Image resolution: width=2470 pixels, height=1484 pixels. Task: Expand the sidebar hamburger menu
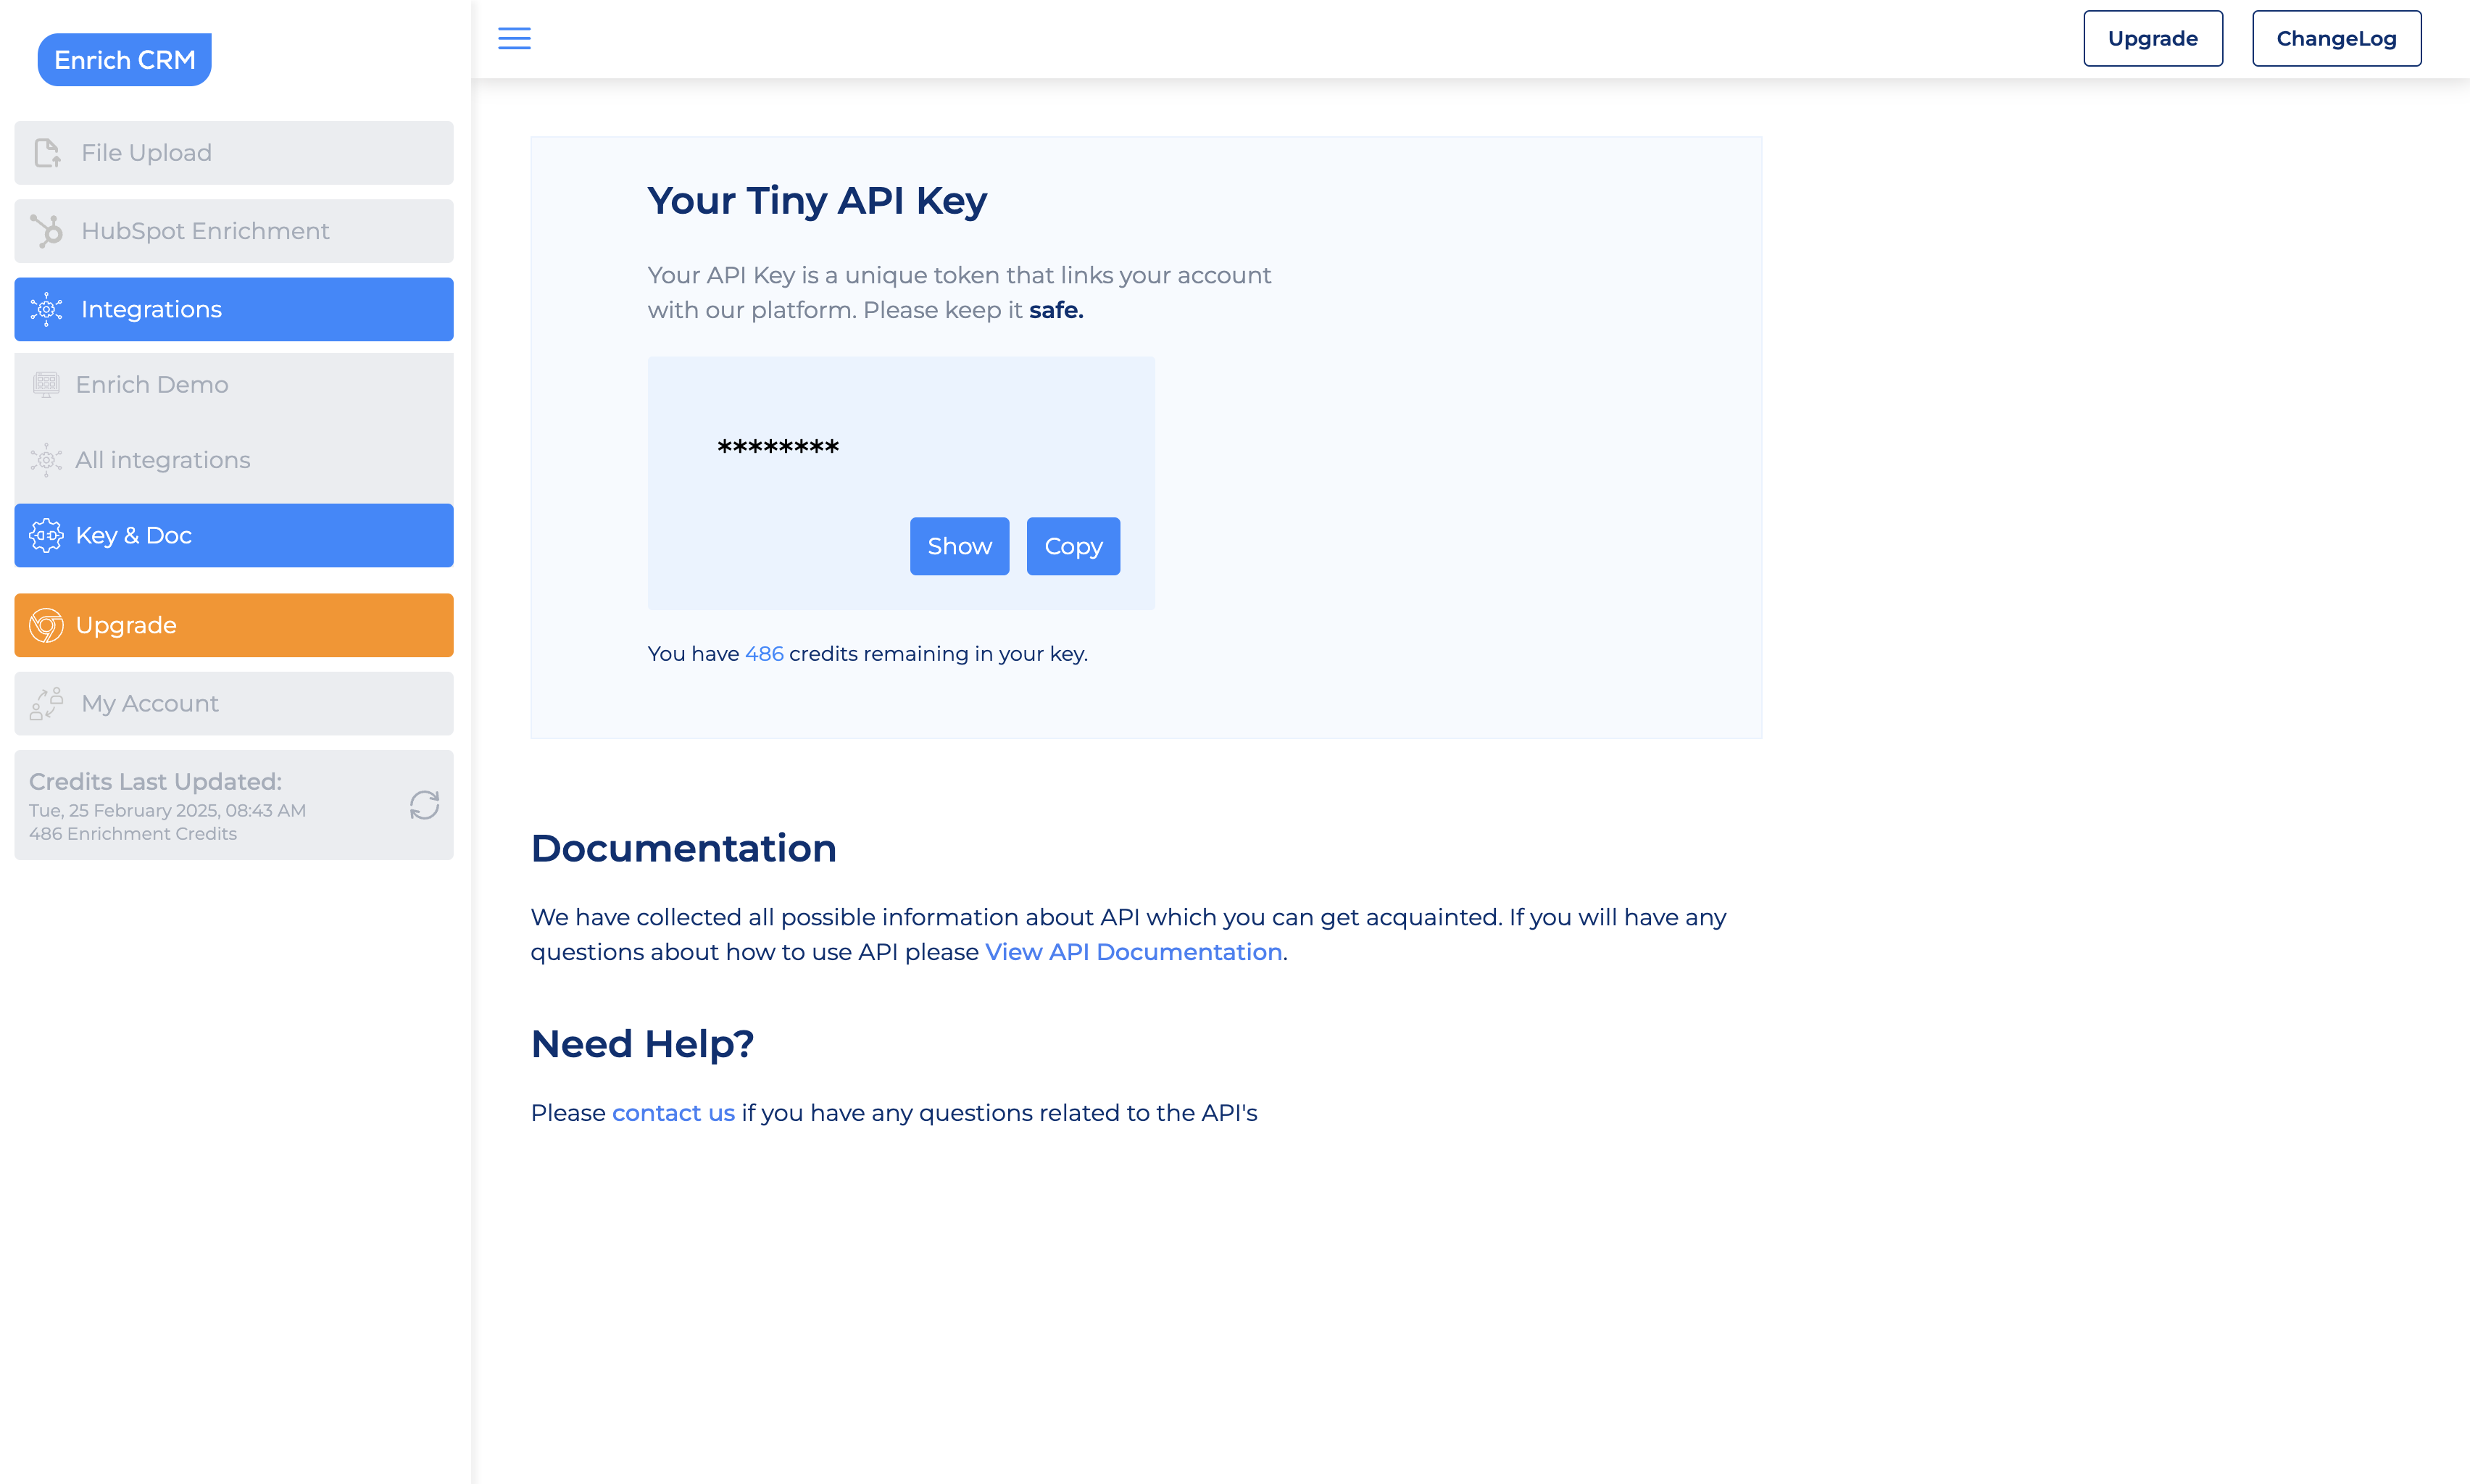click(513, 37)
